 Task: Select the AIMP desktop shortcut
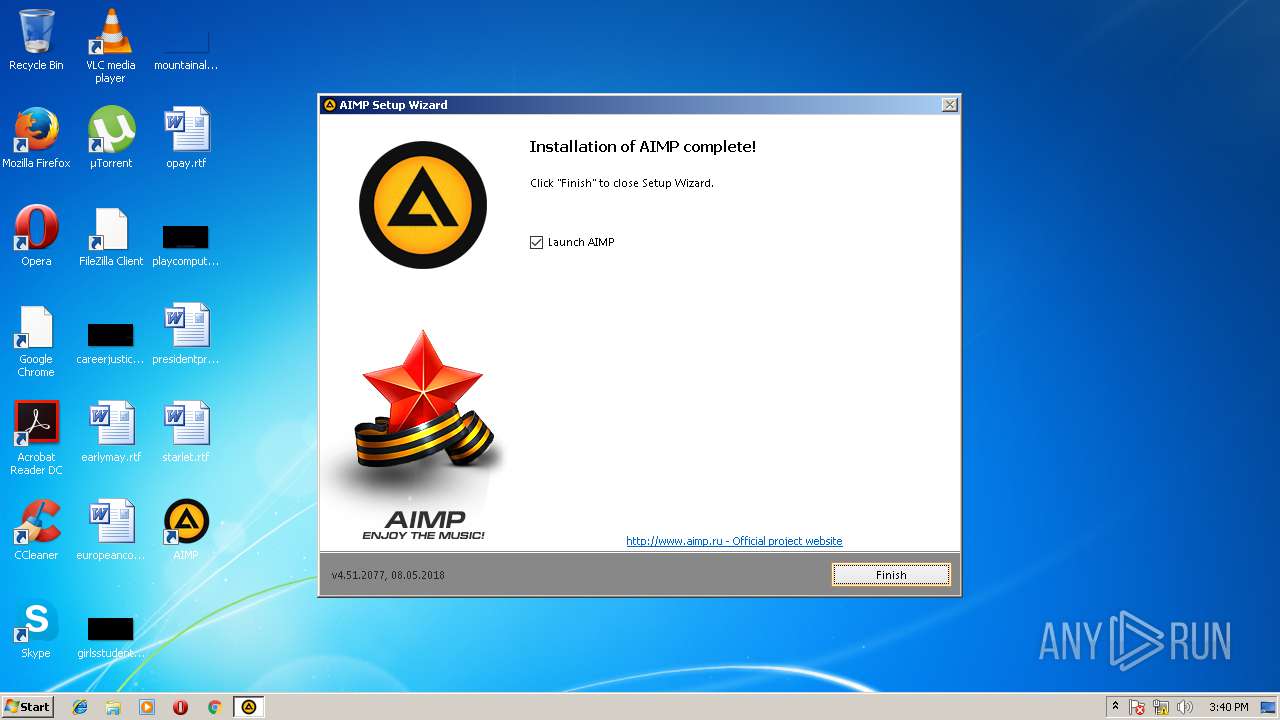[186, 530]
